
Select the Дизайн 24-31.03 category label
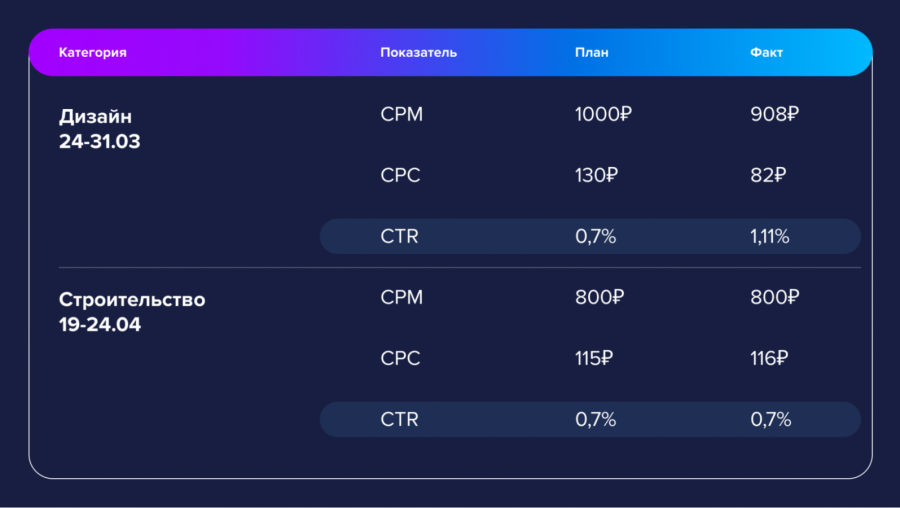click(99, 129)
